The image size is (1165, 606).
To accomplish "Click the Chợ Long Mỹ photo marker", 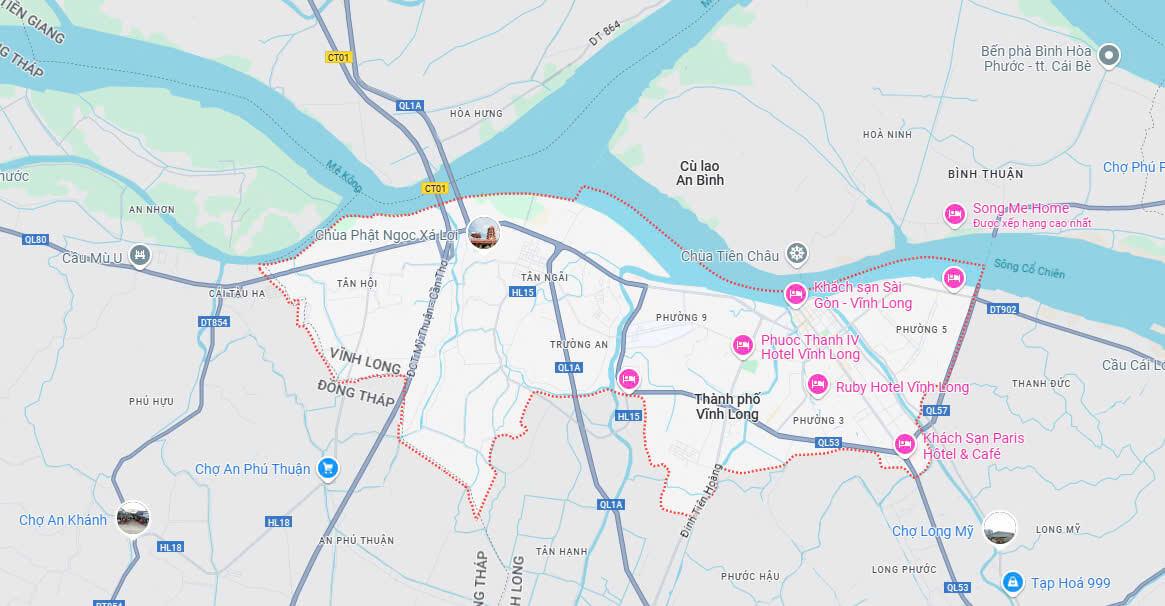I will pos(999,528).
